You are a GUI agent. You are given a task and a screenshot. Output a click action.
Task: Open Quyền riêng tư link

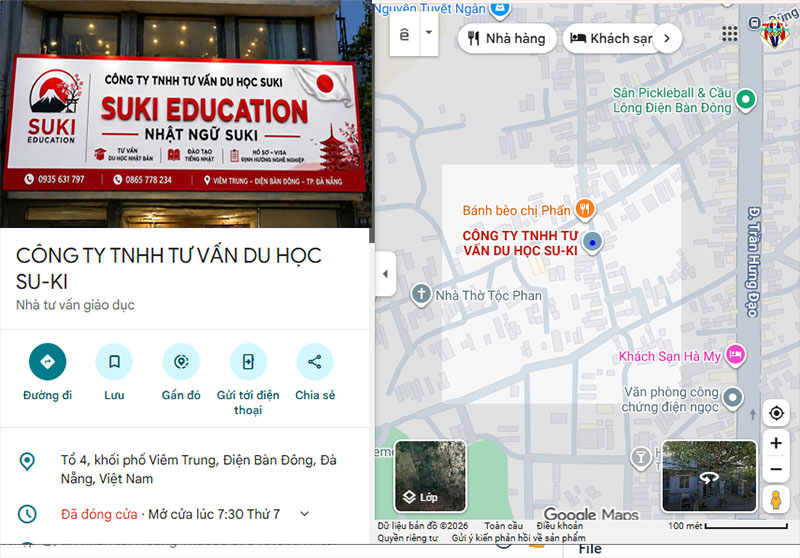click(x=408, y=538)
